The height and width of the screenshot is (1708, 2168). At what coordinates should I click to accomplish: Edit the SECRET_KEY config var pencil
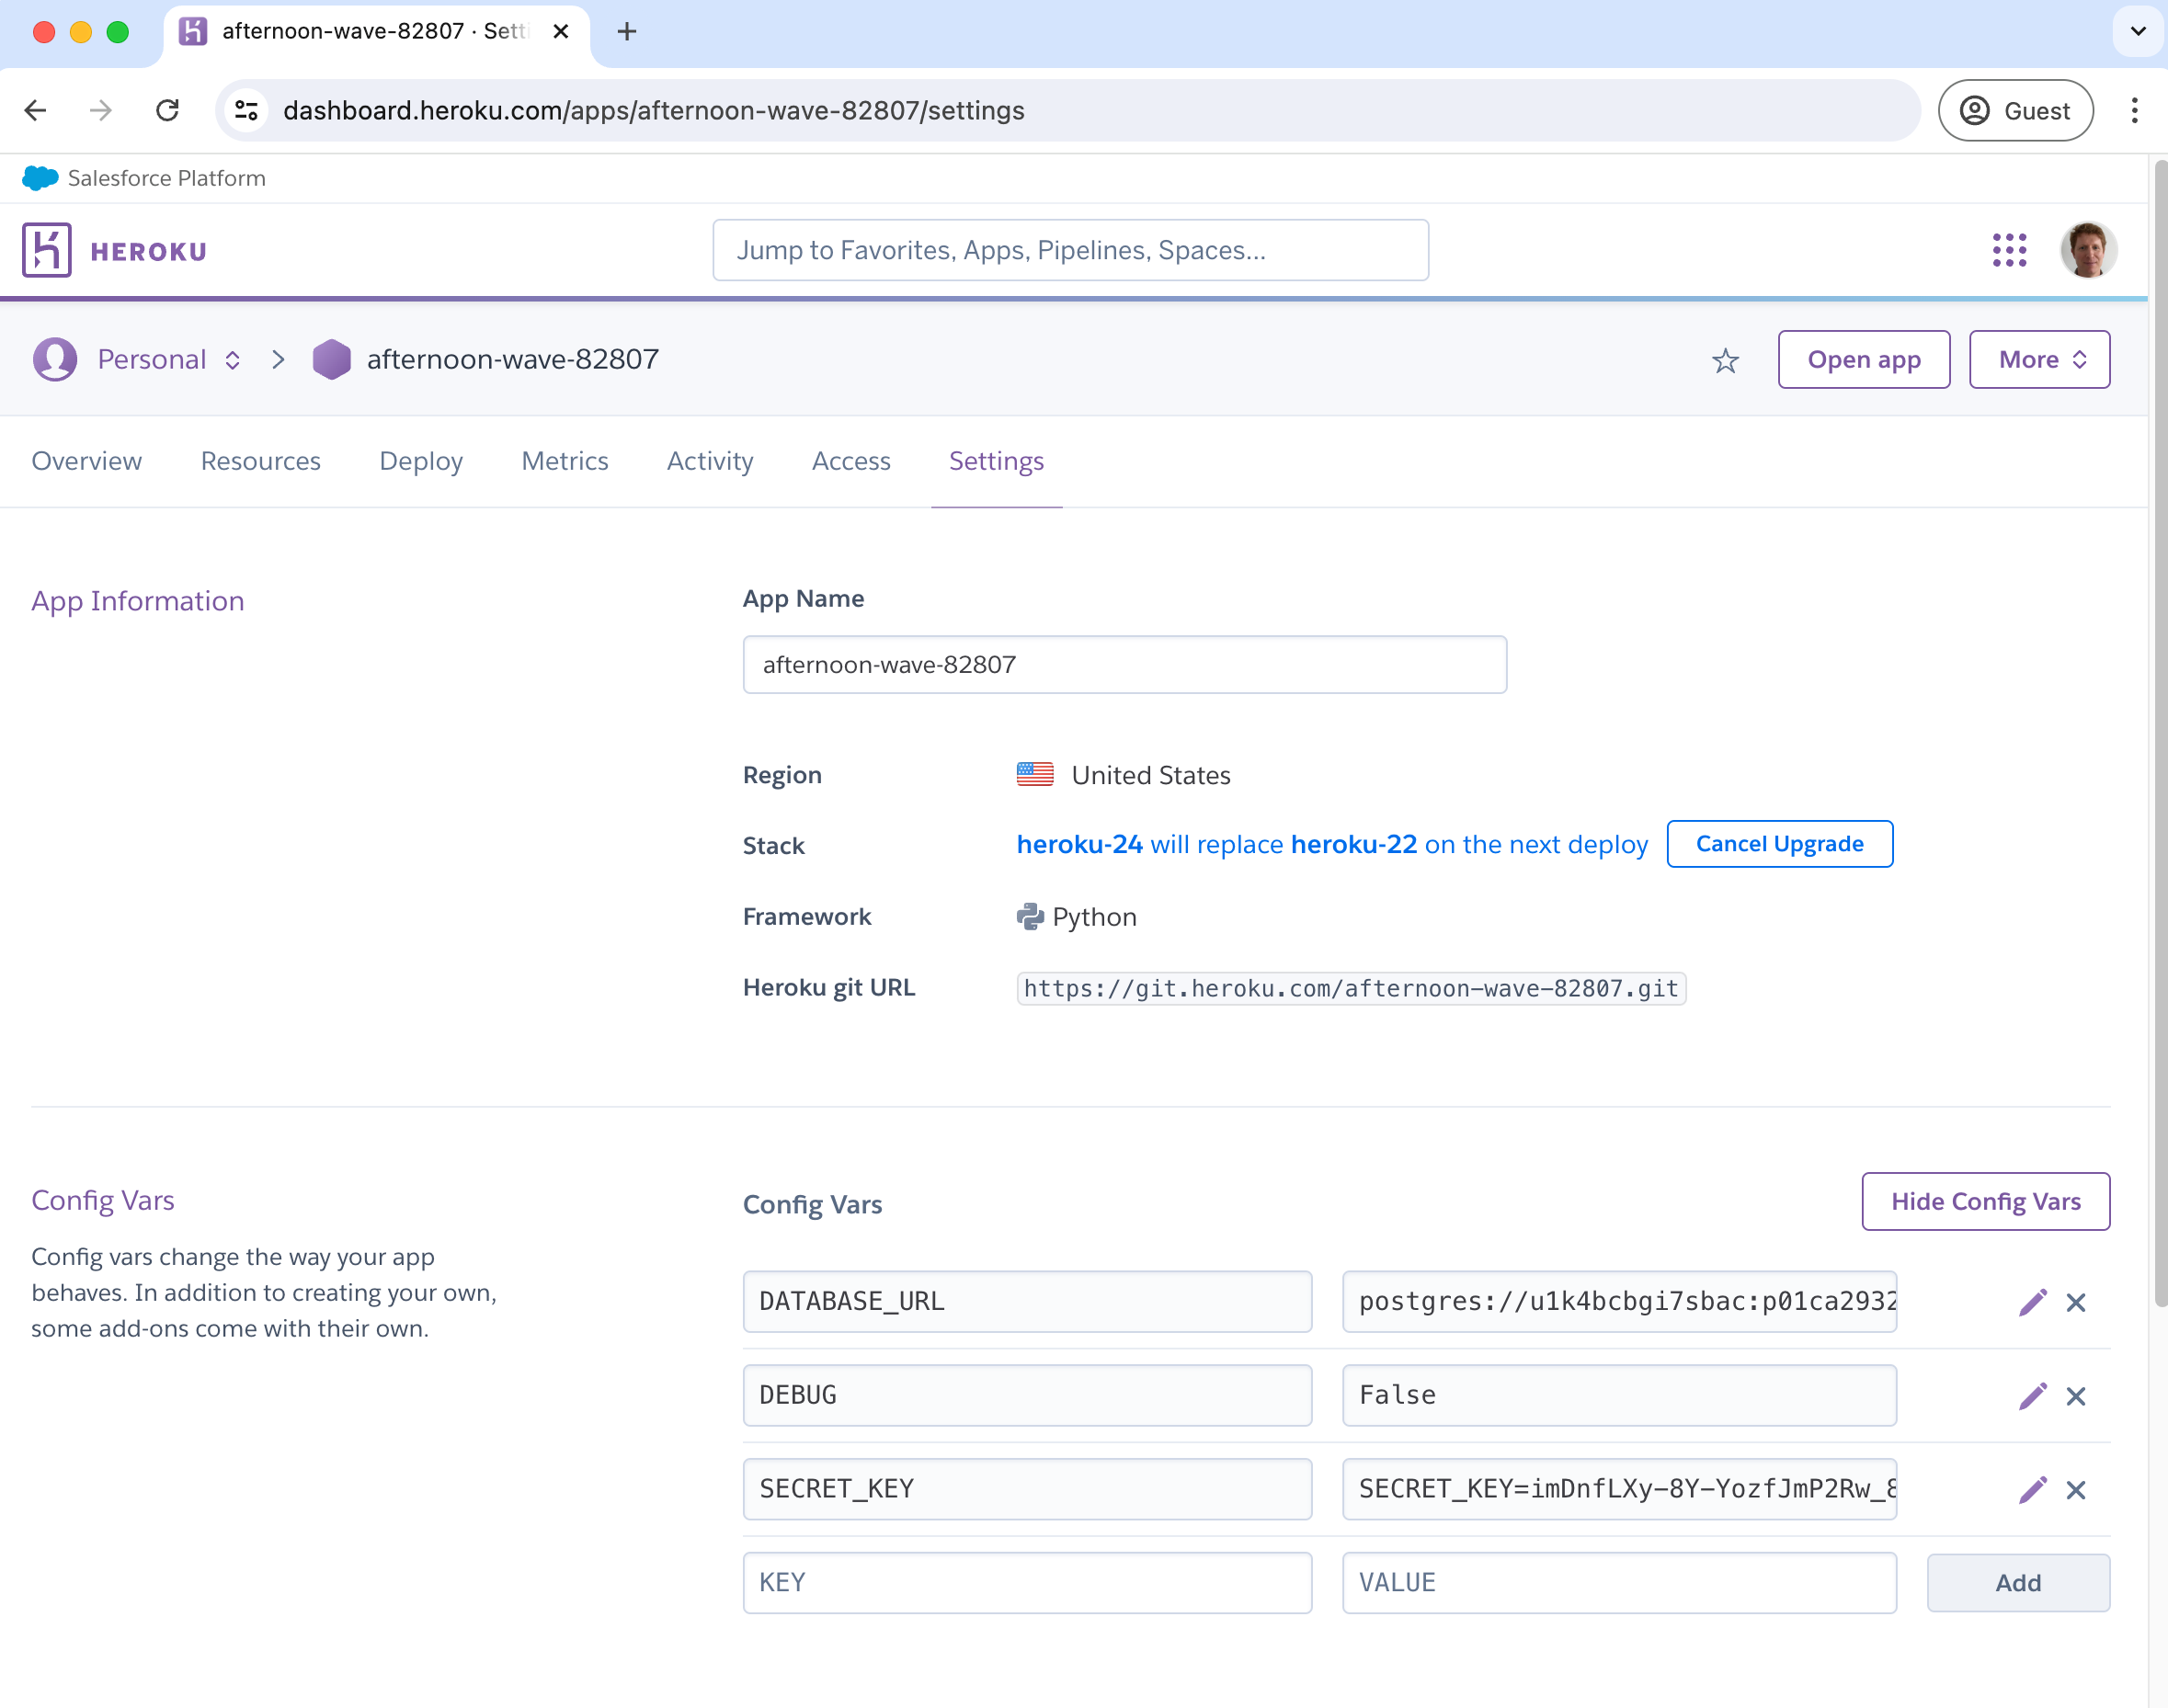(x=2032, y=1490)
